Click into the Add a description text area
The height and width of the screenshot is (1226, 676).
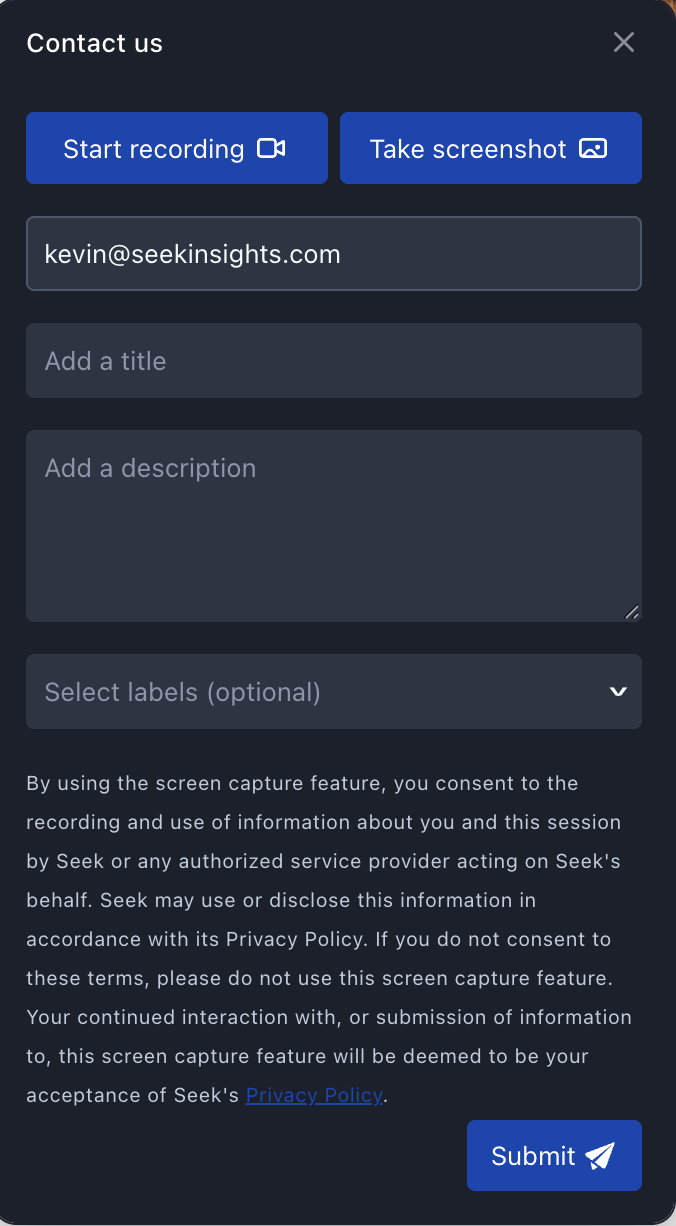coord(334,526)
